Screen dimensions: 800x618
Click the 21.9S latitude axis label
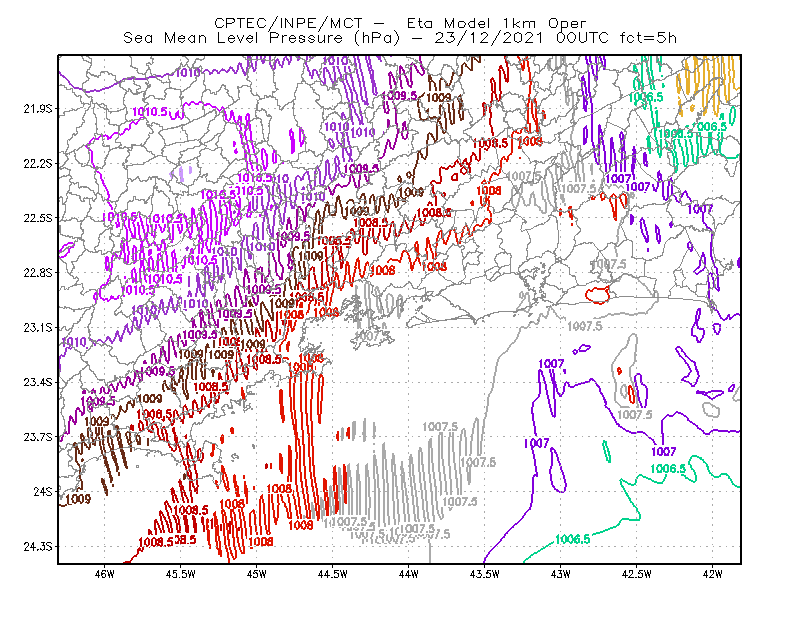click(38, 109)
